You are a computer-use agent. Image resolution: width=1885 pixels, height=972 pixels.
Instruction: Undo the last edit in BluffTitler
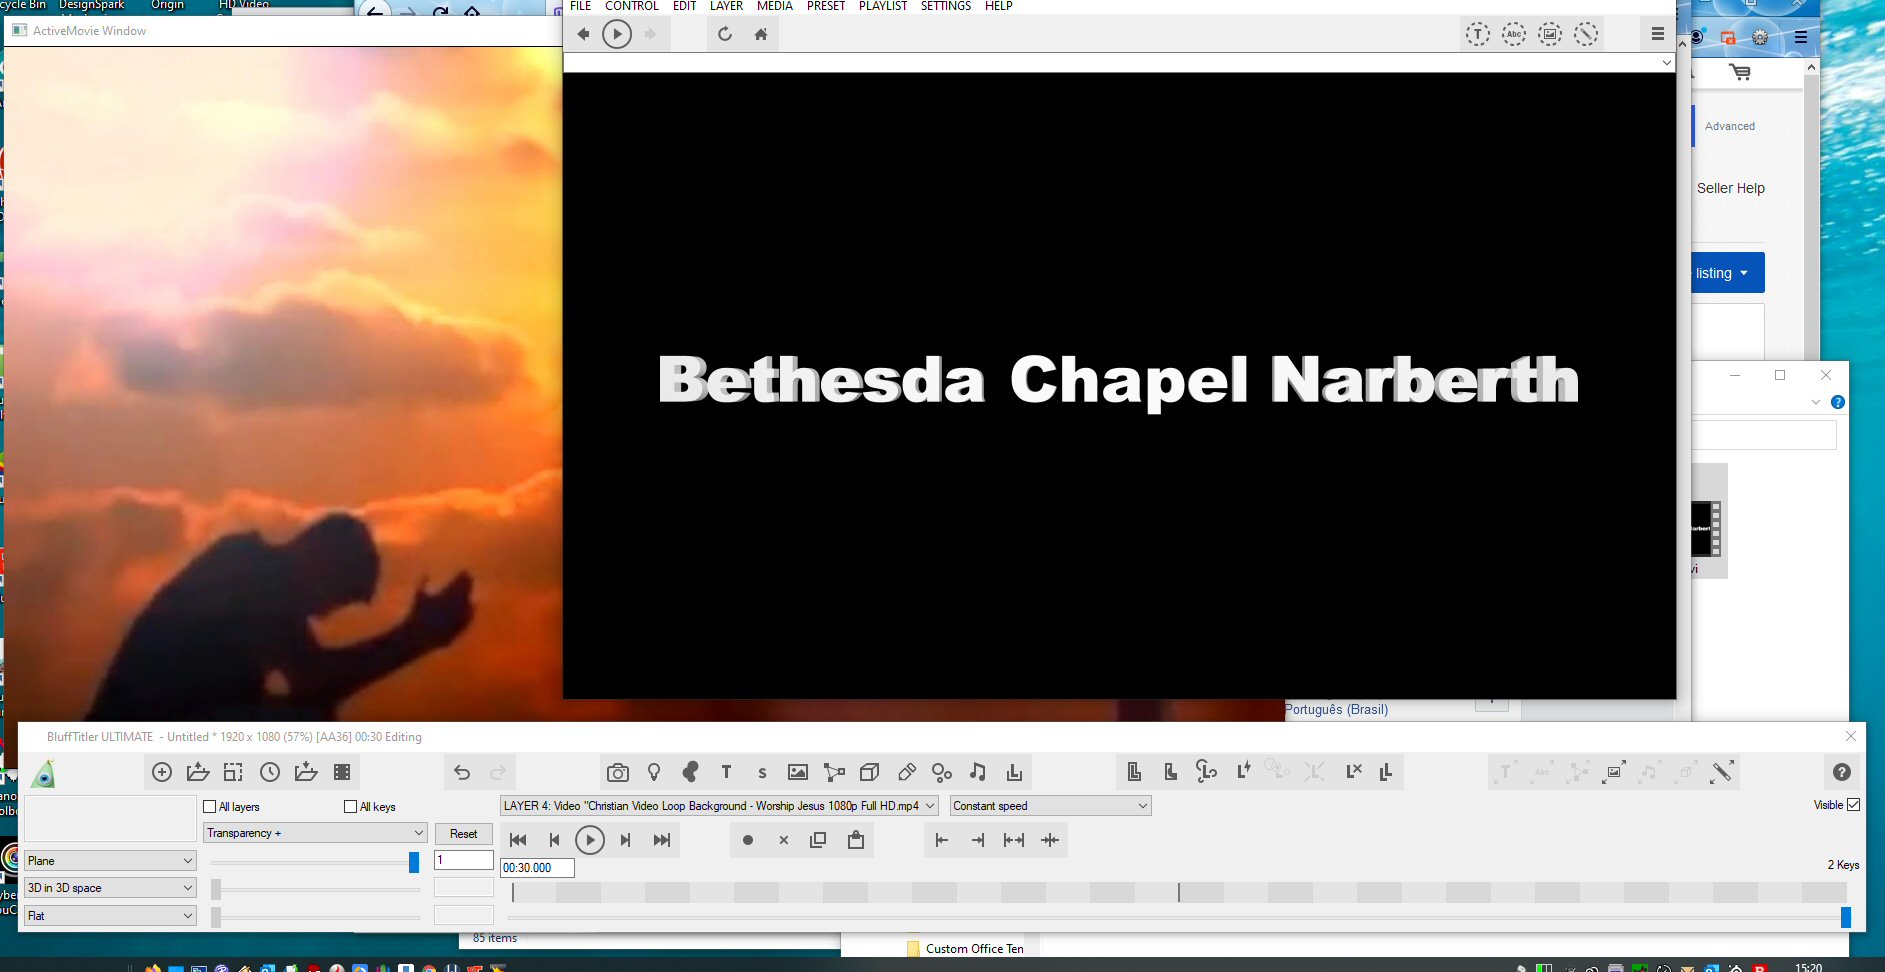pyautogui.click(x=462, y=772)
